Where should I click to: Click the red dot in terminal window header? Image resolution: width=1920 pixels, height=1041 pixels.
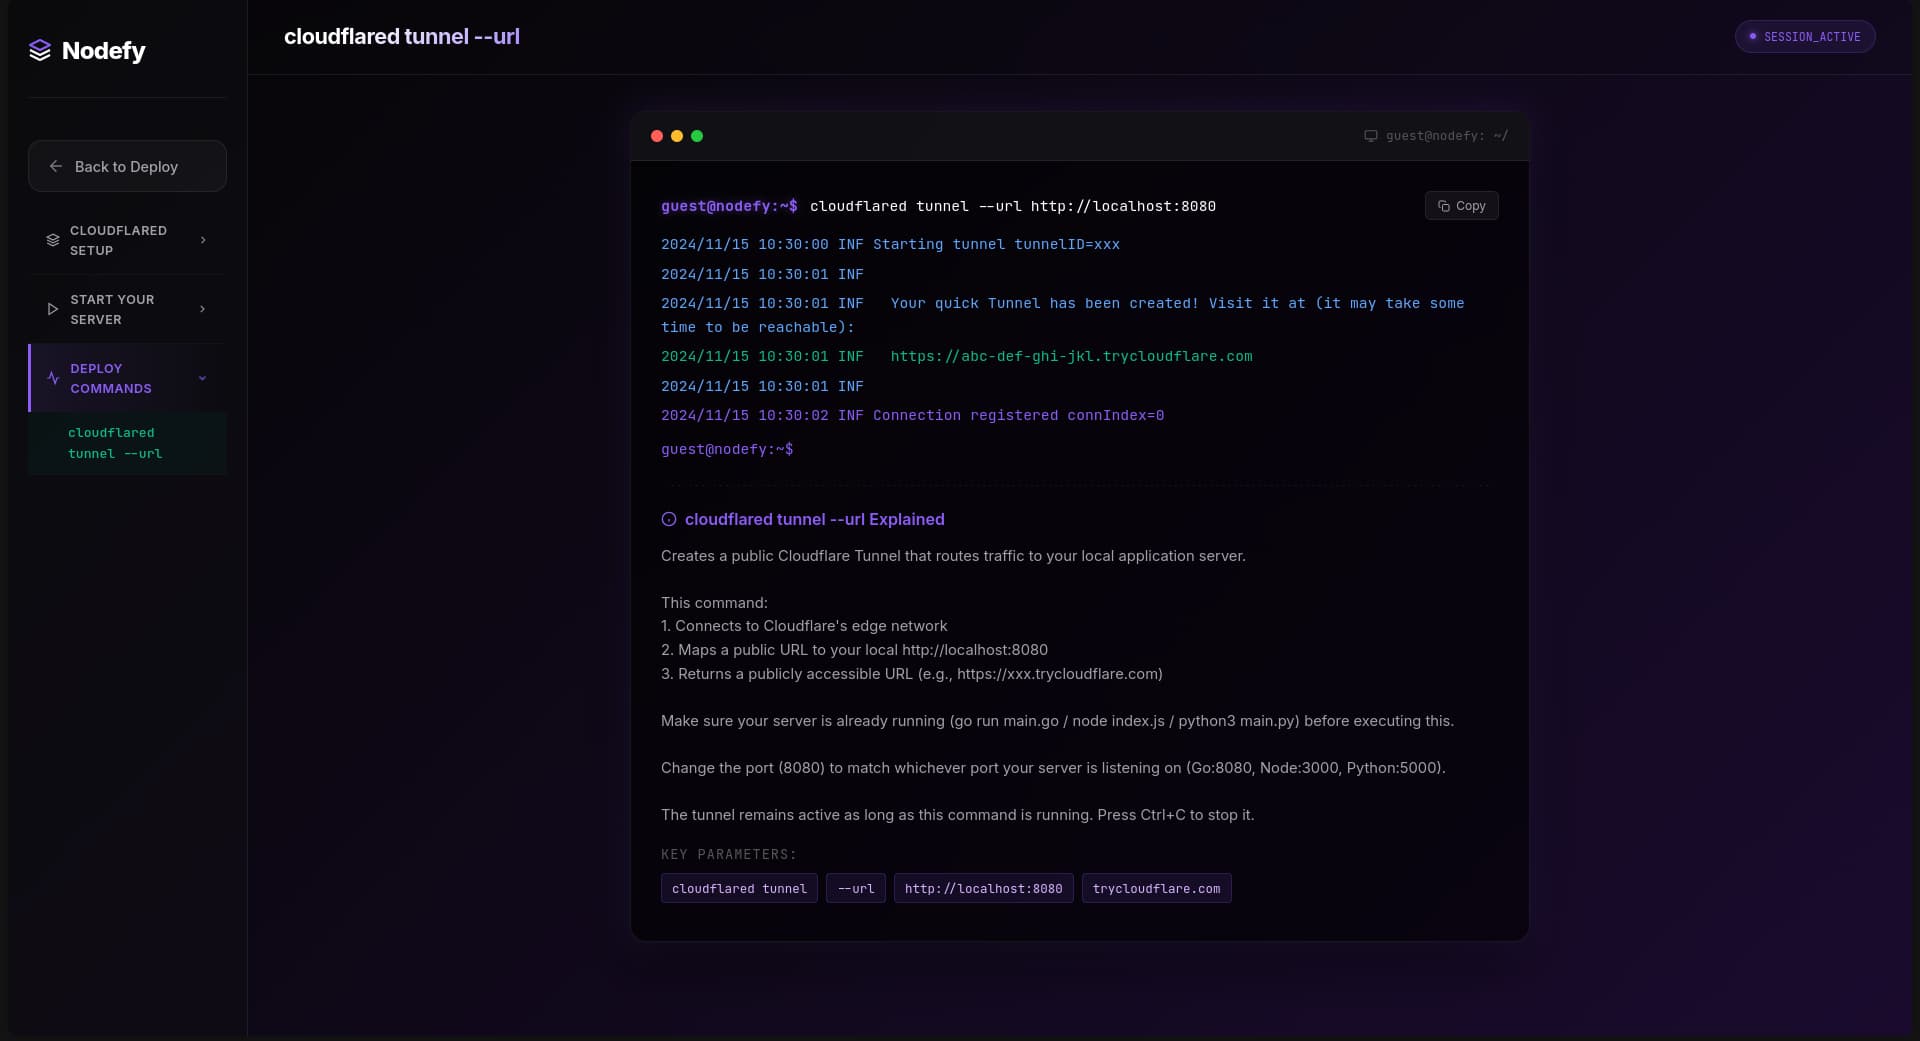[657, 136]
